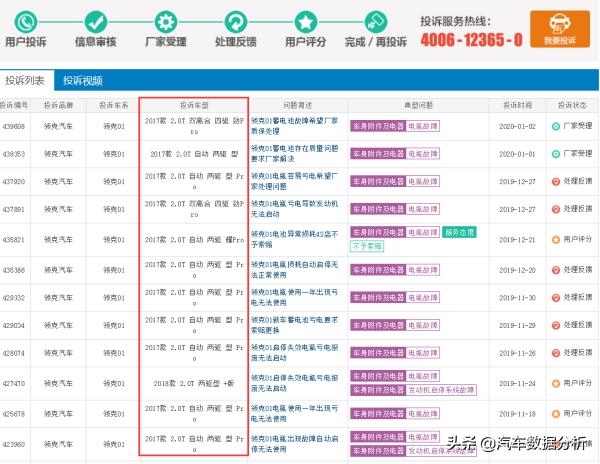Open the problem description link in row 428074
The height and width of the screenshot is (464, 600).
pyautogui.click(x=294, y=352)
